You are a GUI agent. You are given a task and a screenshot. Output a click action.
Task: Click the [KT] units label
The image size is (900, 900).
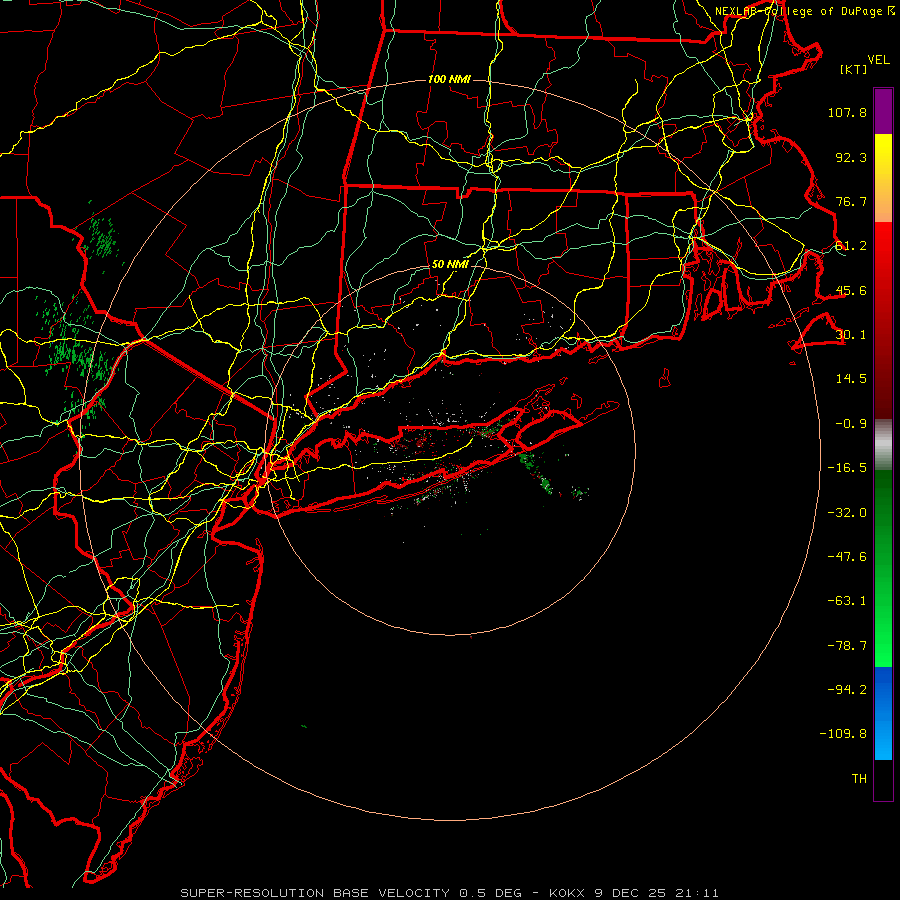pos(853,69)
